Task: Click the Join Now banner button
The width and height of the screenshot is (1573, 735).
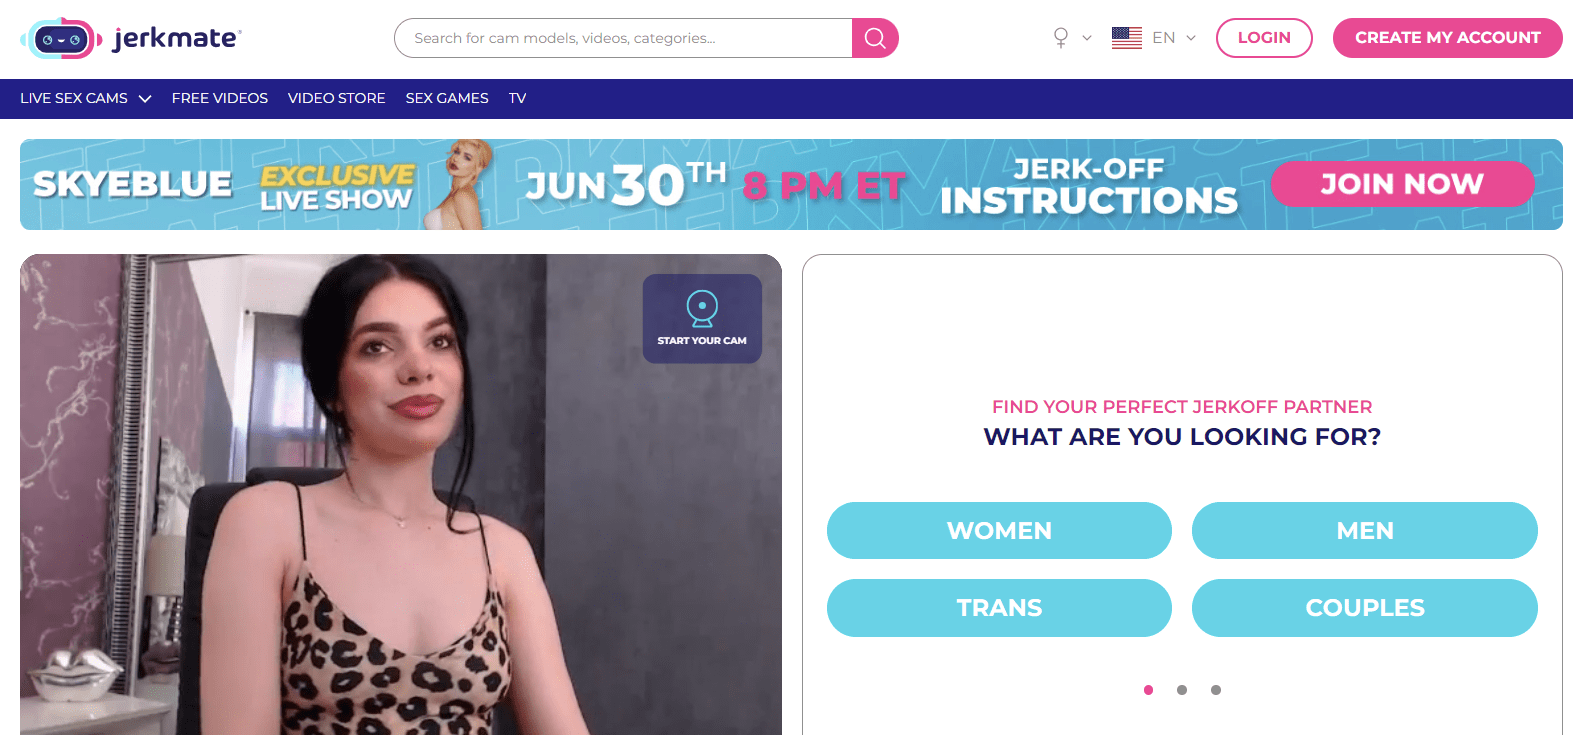Action: 1402,184
